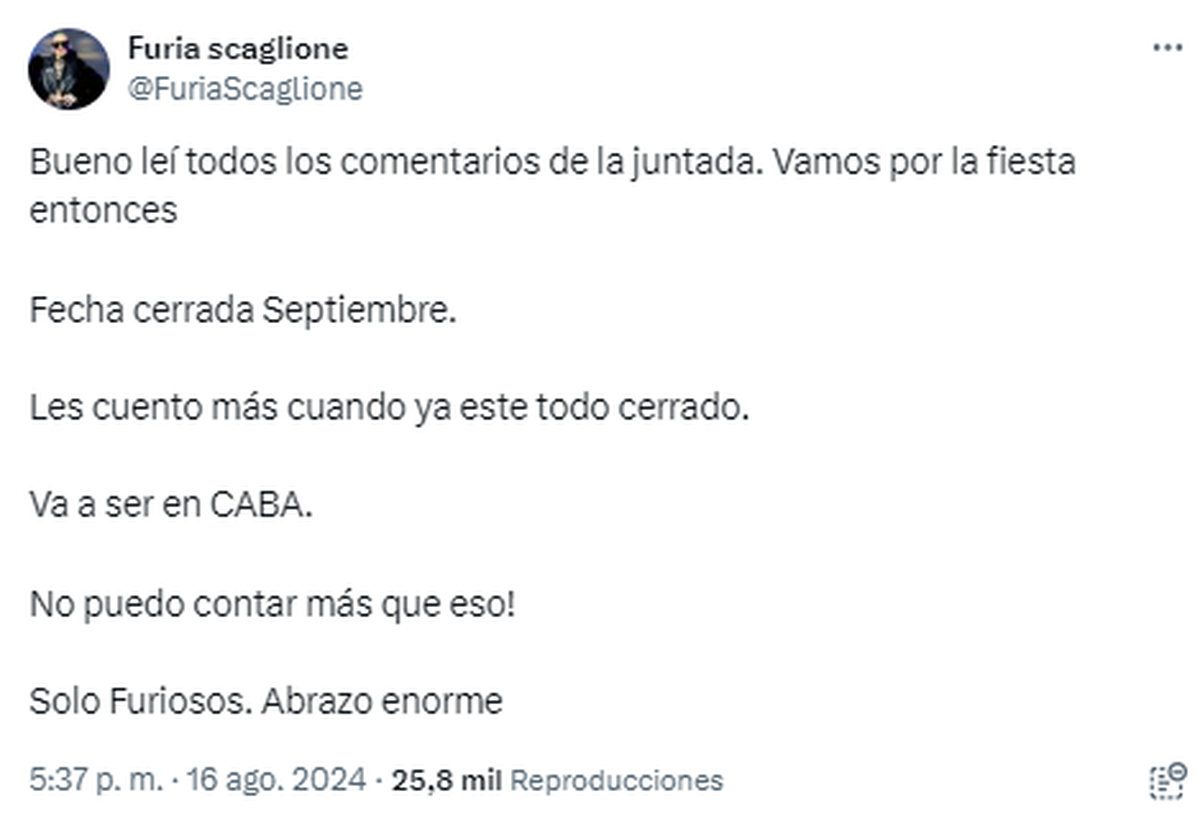Click the 'Va a ser en CABA.' line
1200x821 pixels.
[171, 506]
